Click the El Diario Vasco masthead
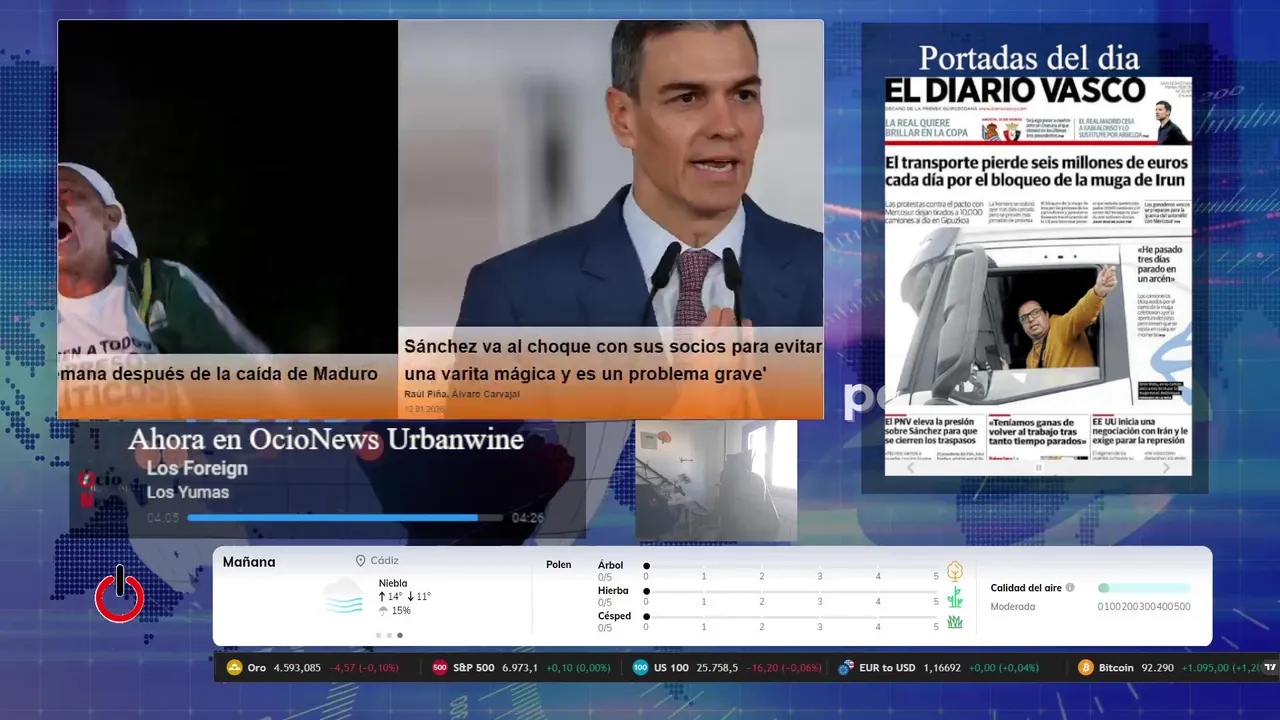1280x720 pixels. click(x=1016, y=90)
